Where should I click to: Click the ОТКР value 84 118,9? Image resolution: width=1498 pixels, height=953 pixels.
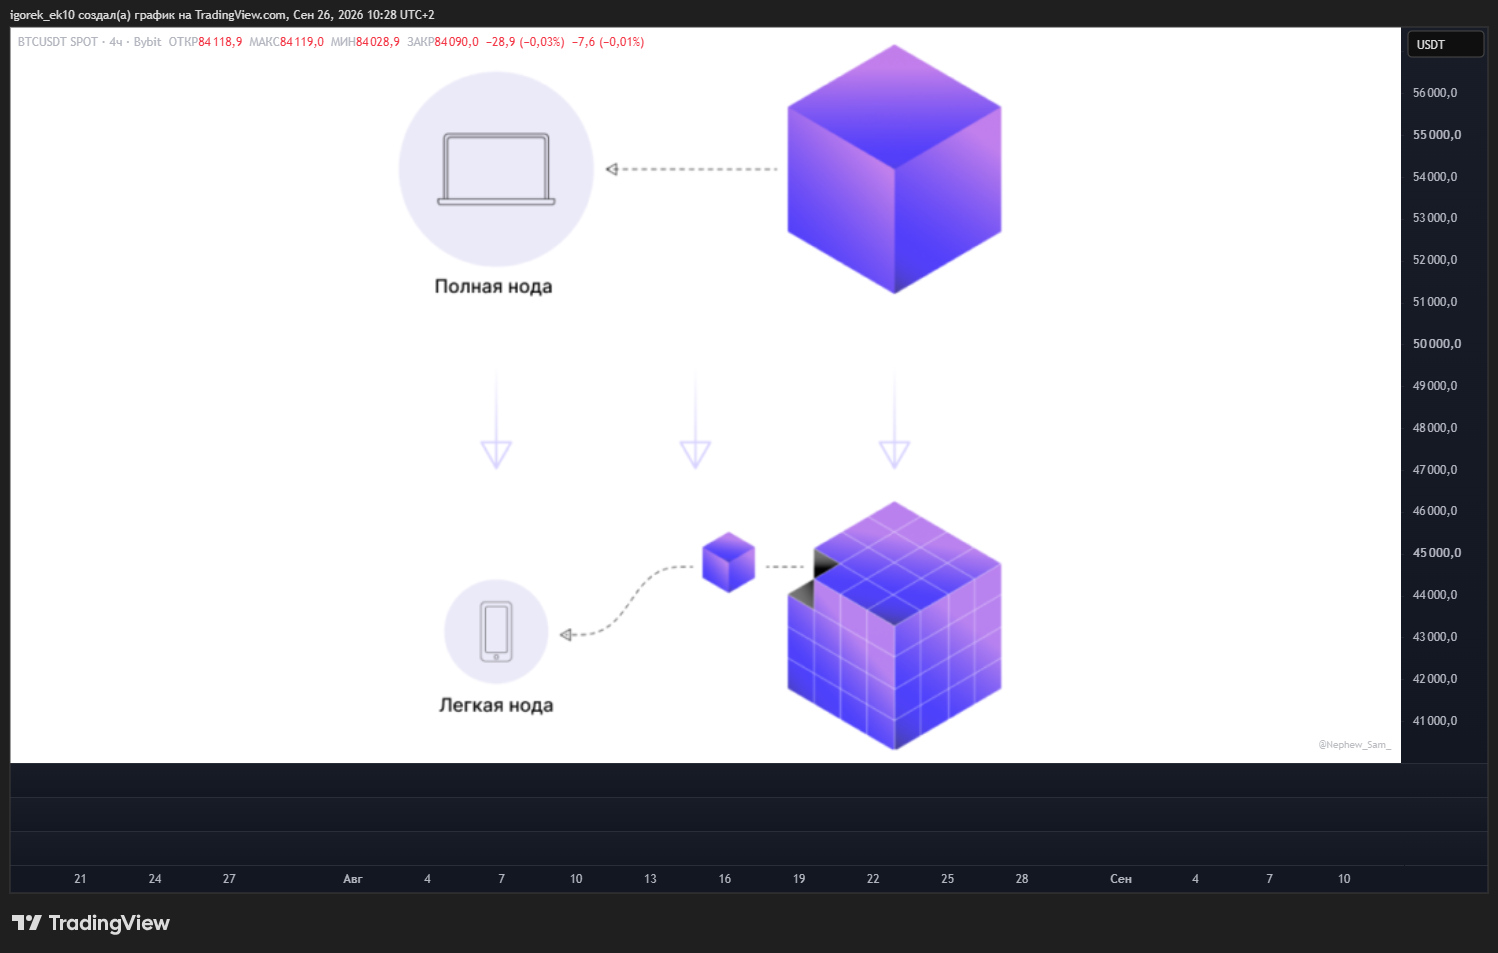coord(220,42)
